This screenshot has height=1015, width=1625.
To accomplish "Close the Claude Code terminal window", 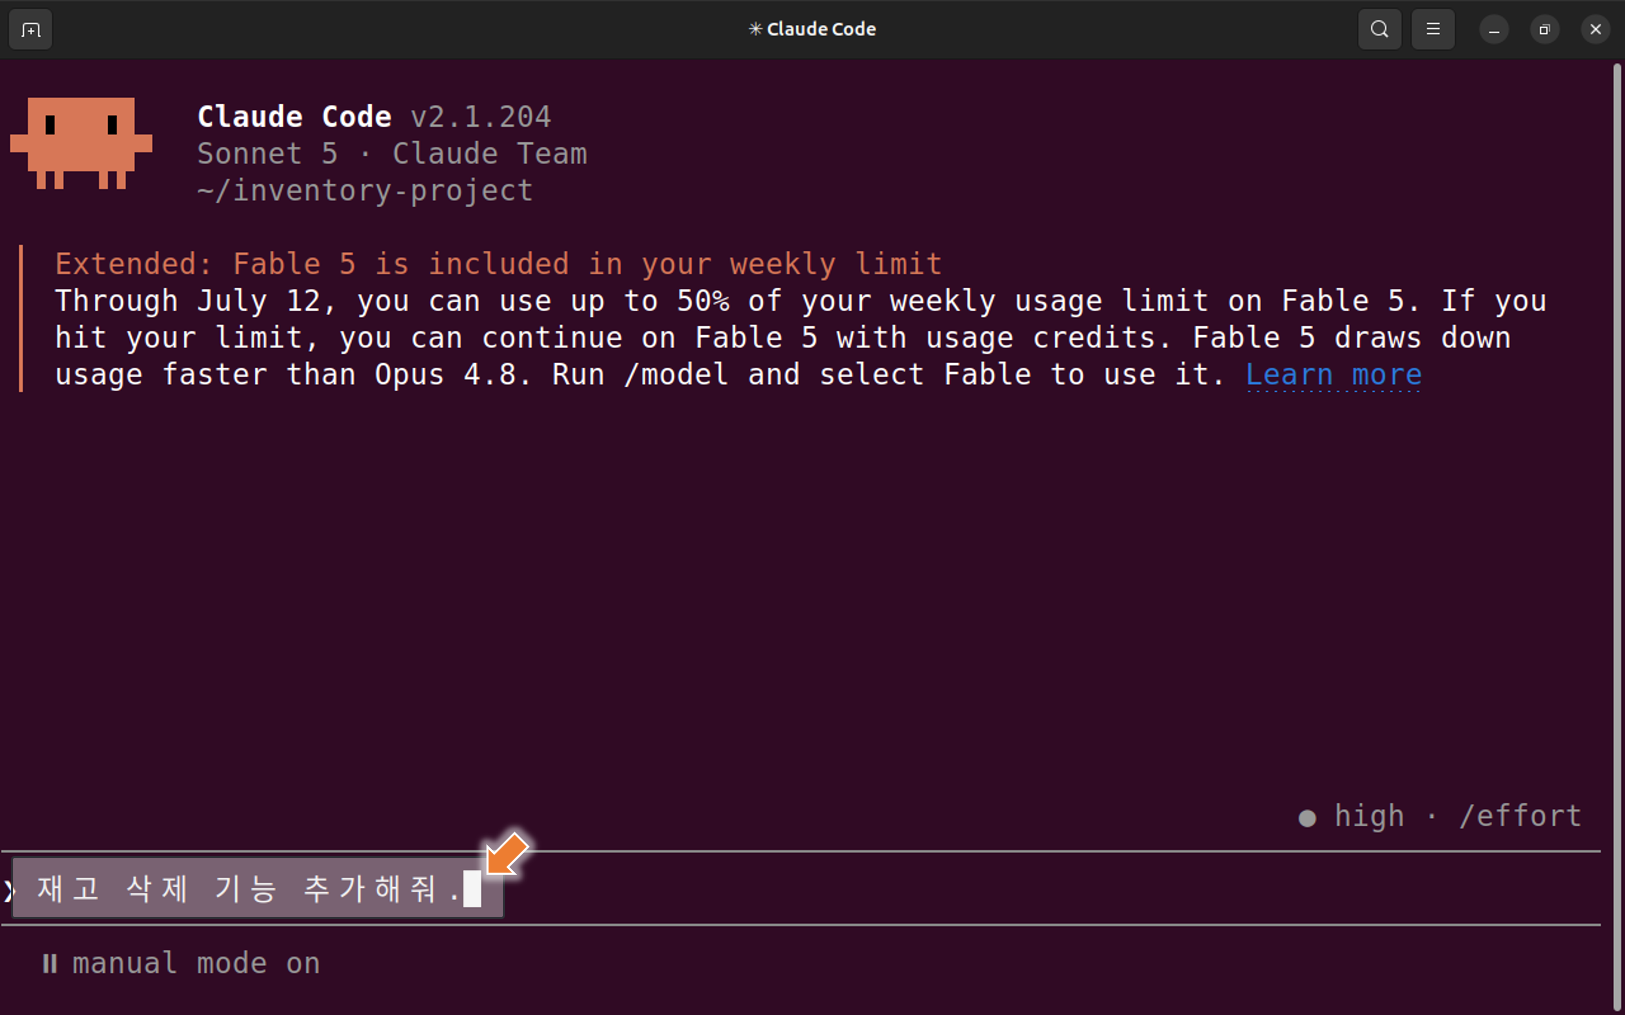I will pos(1596,30).
